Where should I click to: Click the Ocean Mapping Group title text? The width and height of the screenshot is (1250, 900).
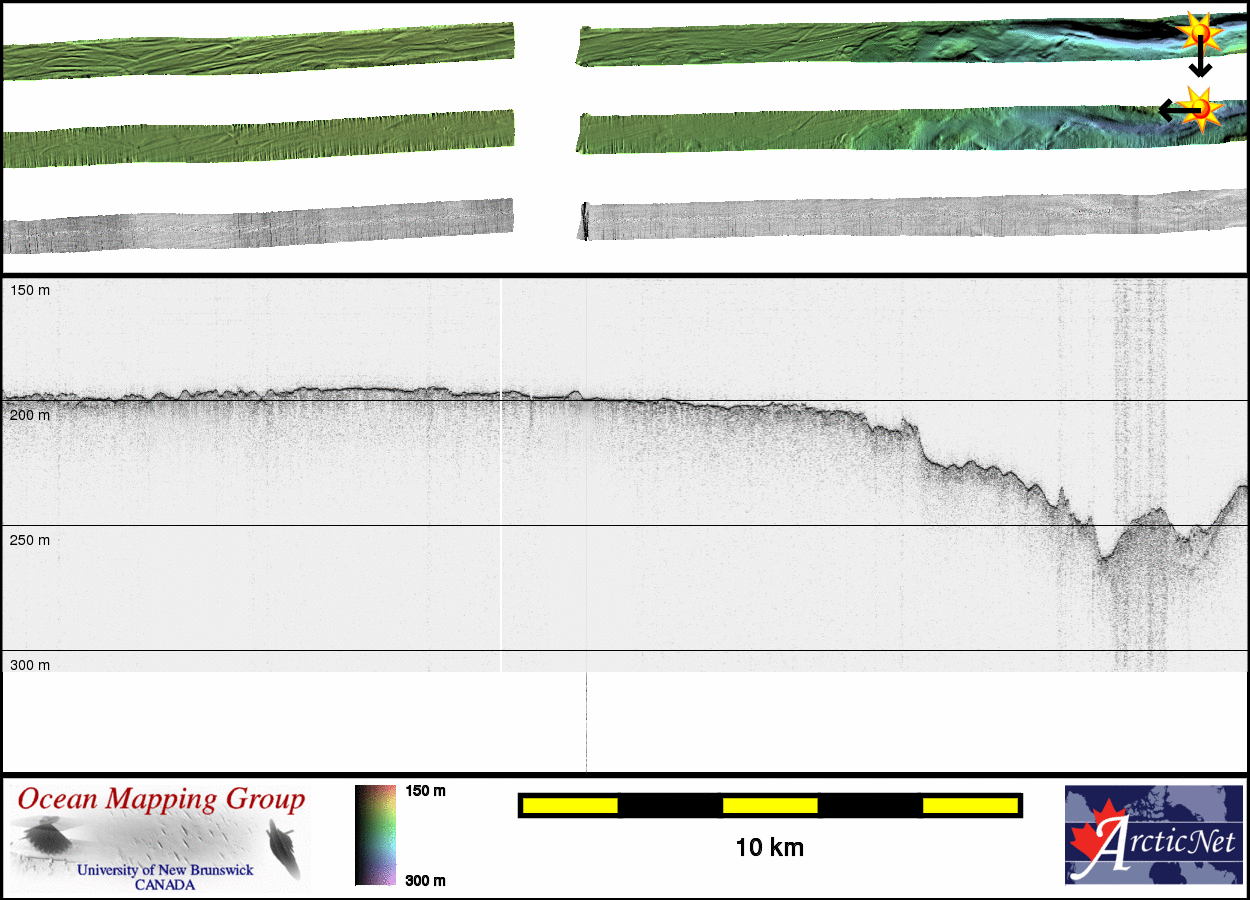tap(161, 800)
